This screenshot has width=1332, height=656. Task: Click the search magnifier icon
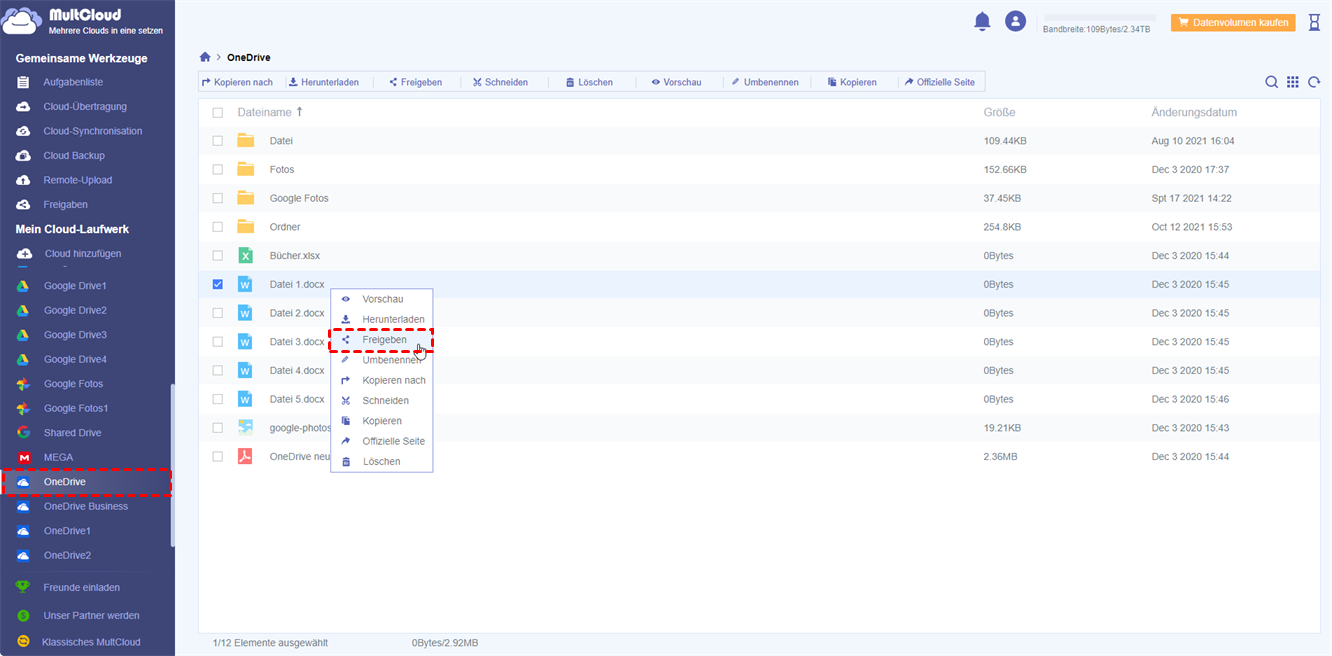click(1271, 82)
